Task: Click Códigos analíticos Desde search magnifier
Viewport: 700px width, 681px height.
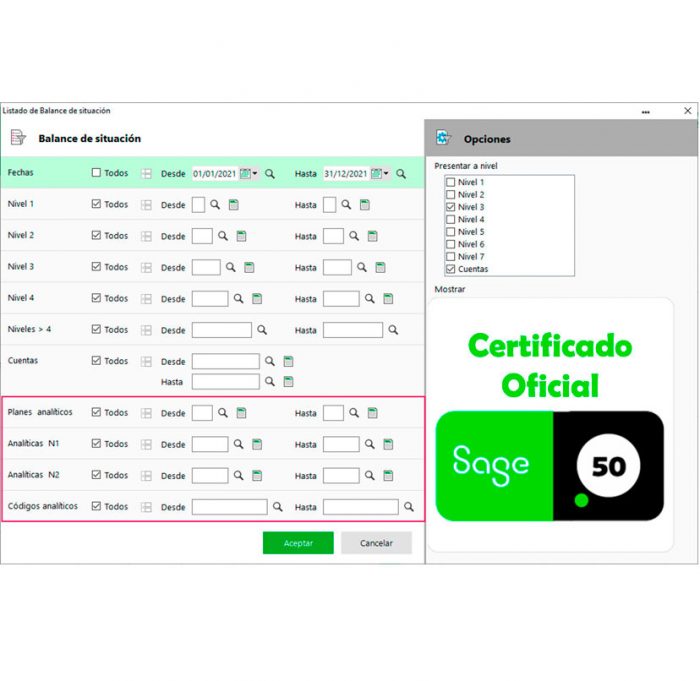Action: click(x=278, y=507)
